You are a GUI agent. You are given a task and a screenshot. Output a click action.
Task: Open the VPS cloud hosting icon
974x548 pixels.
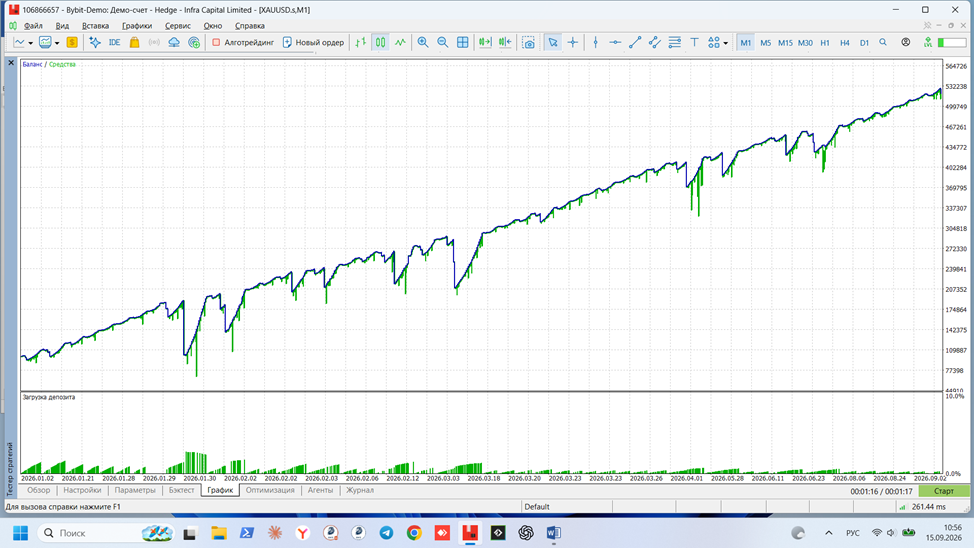(x=174, y=42)
